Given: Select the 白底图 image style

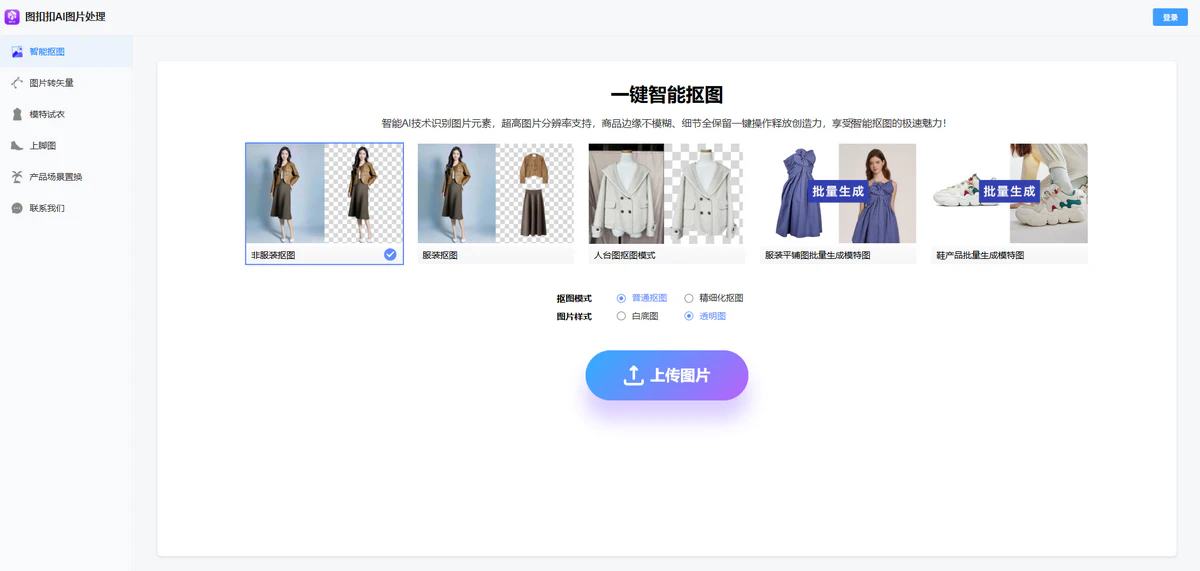Looking at the screenshot, I should (x=621, y=316).
